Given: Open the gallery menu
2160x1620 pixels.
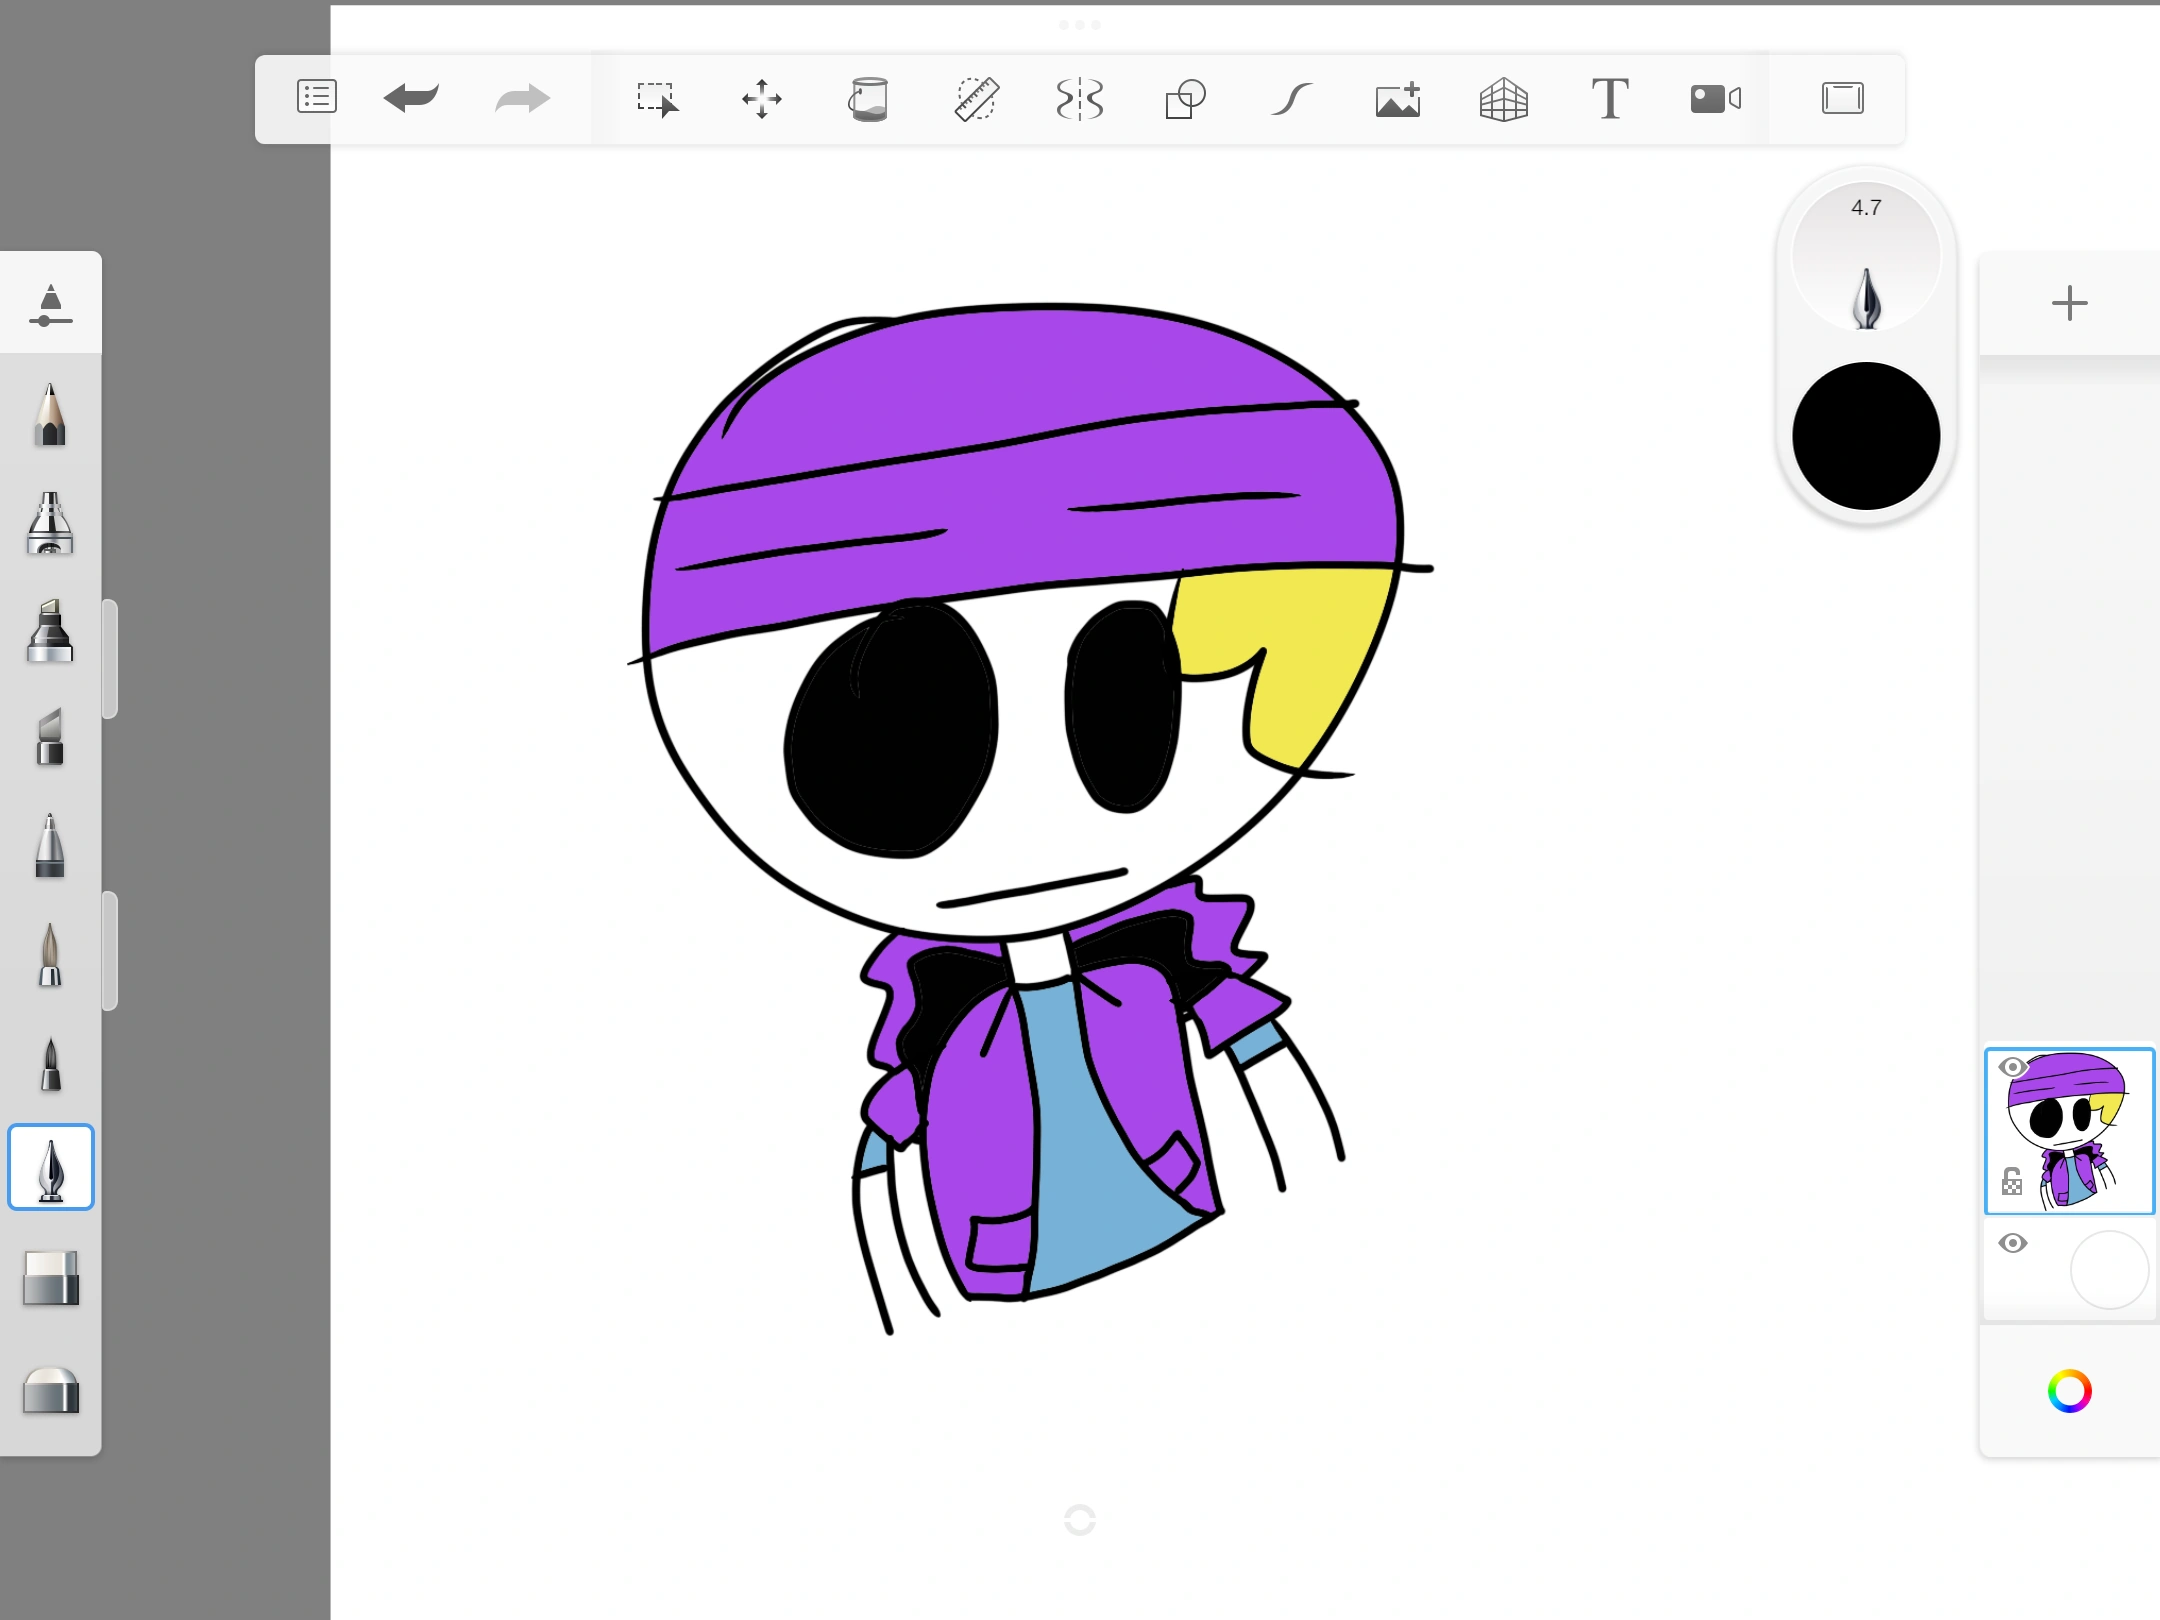Looking at the screenshot, I should (317, 98).
